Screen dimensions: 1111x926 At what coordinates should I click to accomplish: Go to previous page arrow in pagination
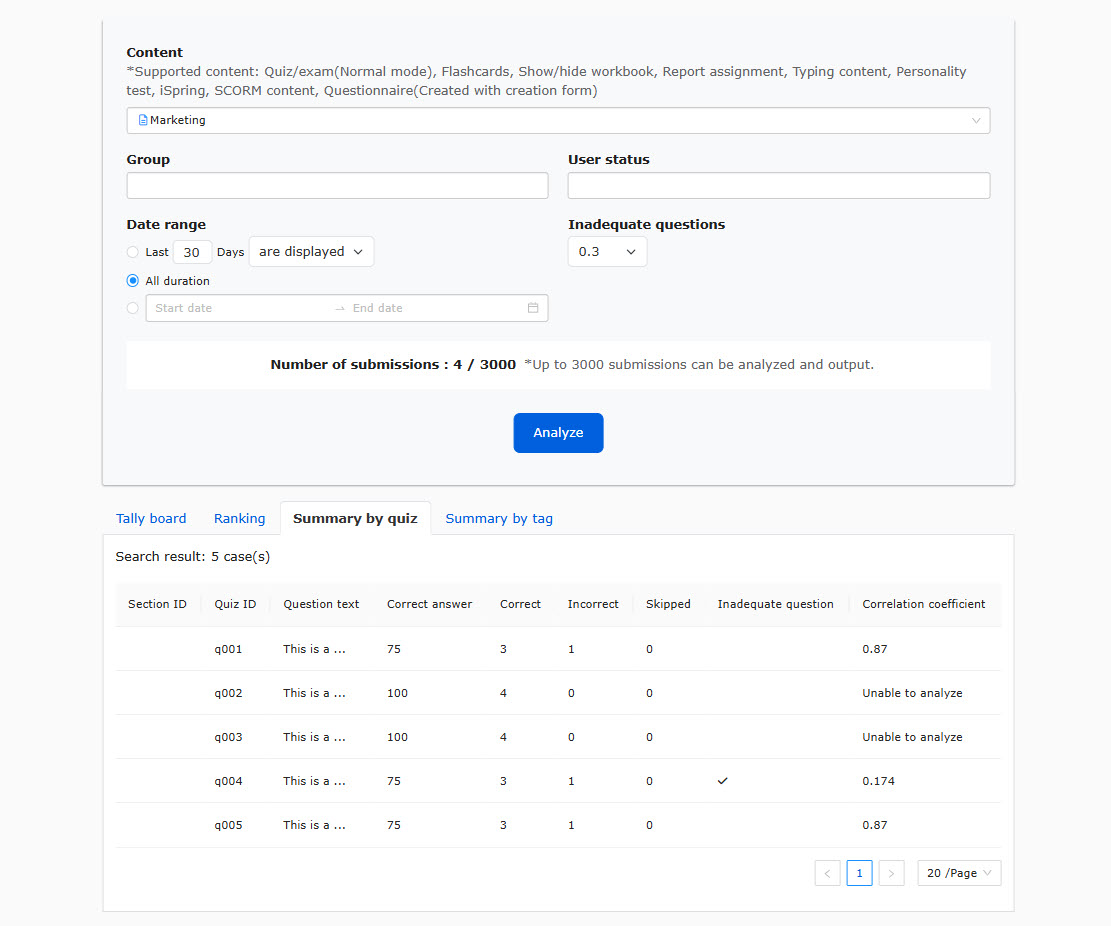click(x=827, y=873)
